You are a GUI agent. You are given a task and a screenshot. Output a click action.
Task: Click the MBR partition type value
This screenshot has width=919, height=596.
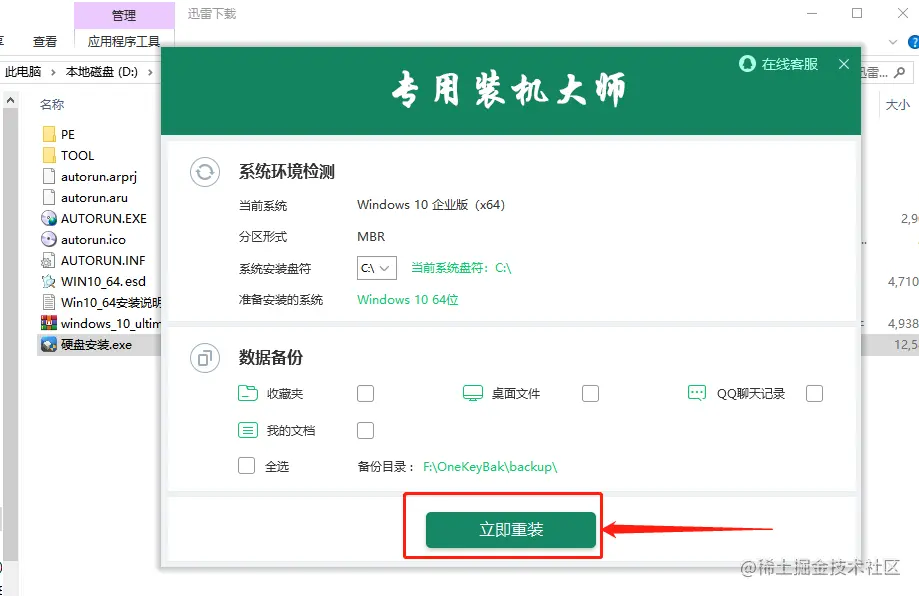371,236
